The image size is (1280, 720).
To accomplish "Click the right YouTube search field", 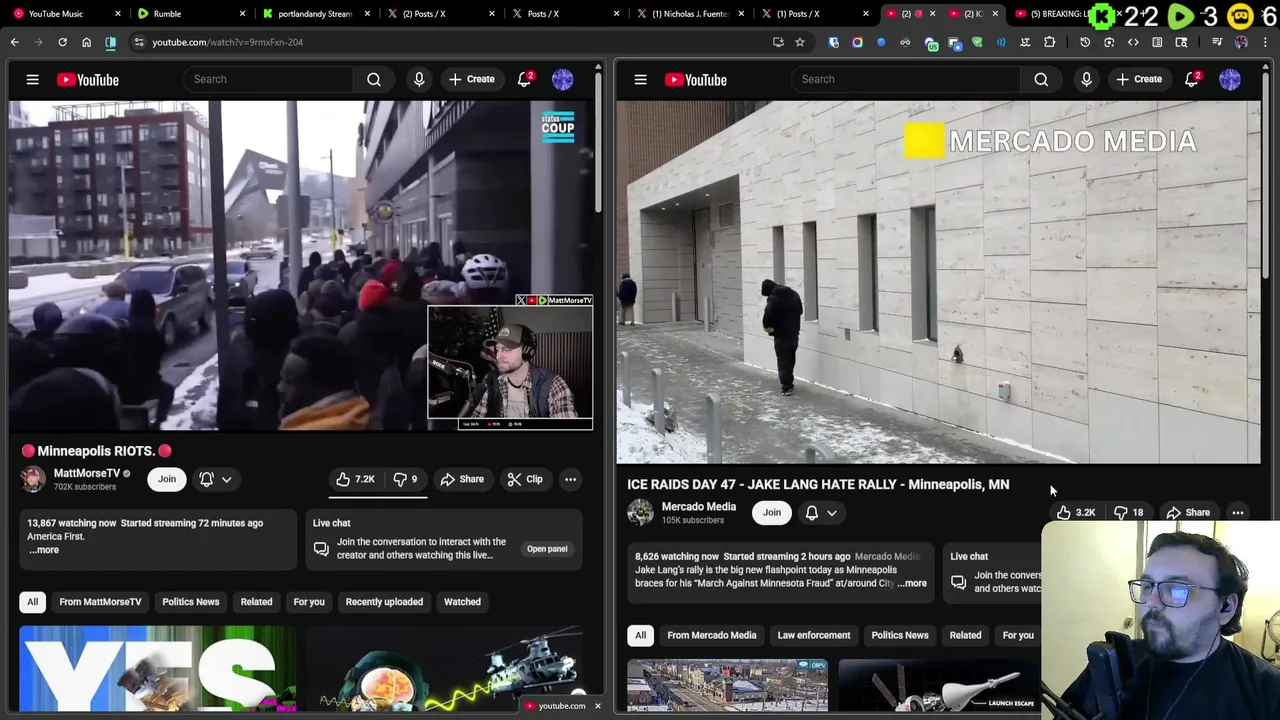I will [906, 79].
